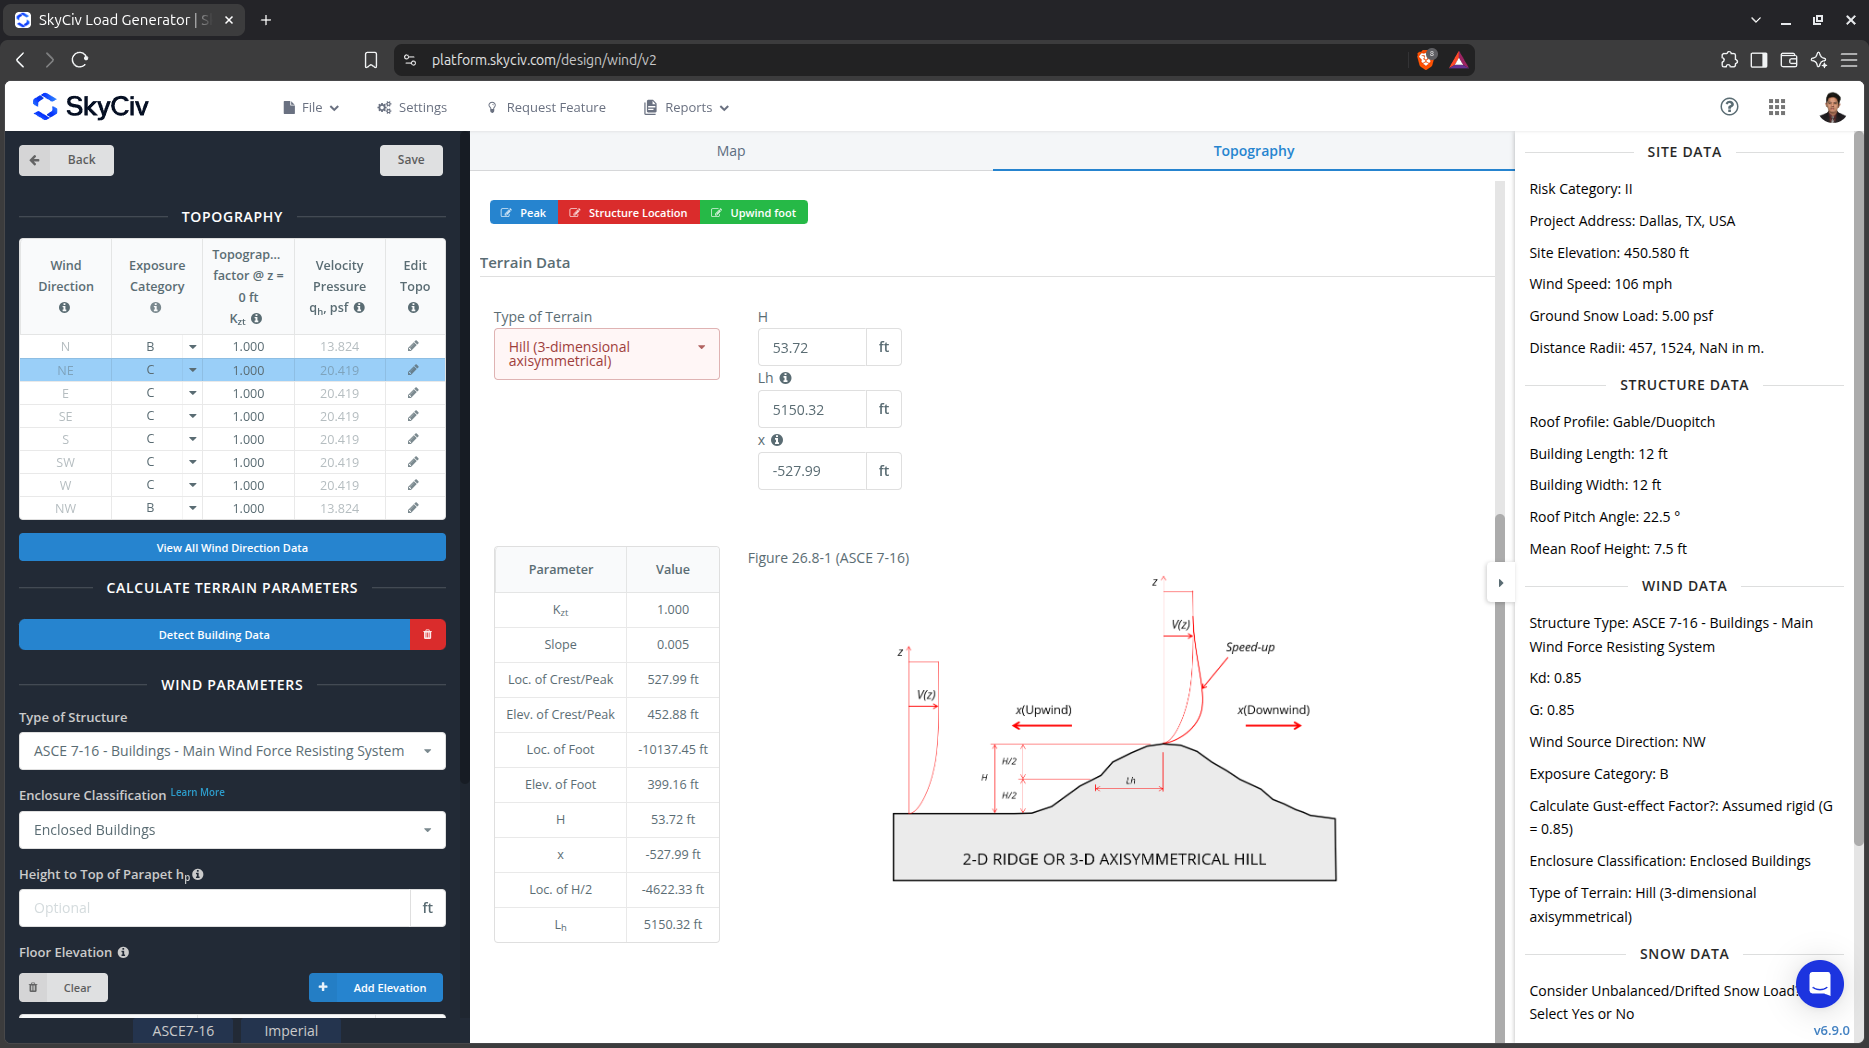Open exposure category dropdown for SW row
1869x1048 pixels.
coord(192,462)
